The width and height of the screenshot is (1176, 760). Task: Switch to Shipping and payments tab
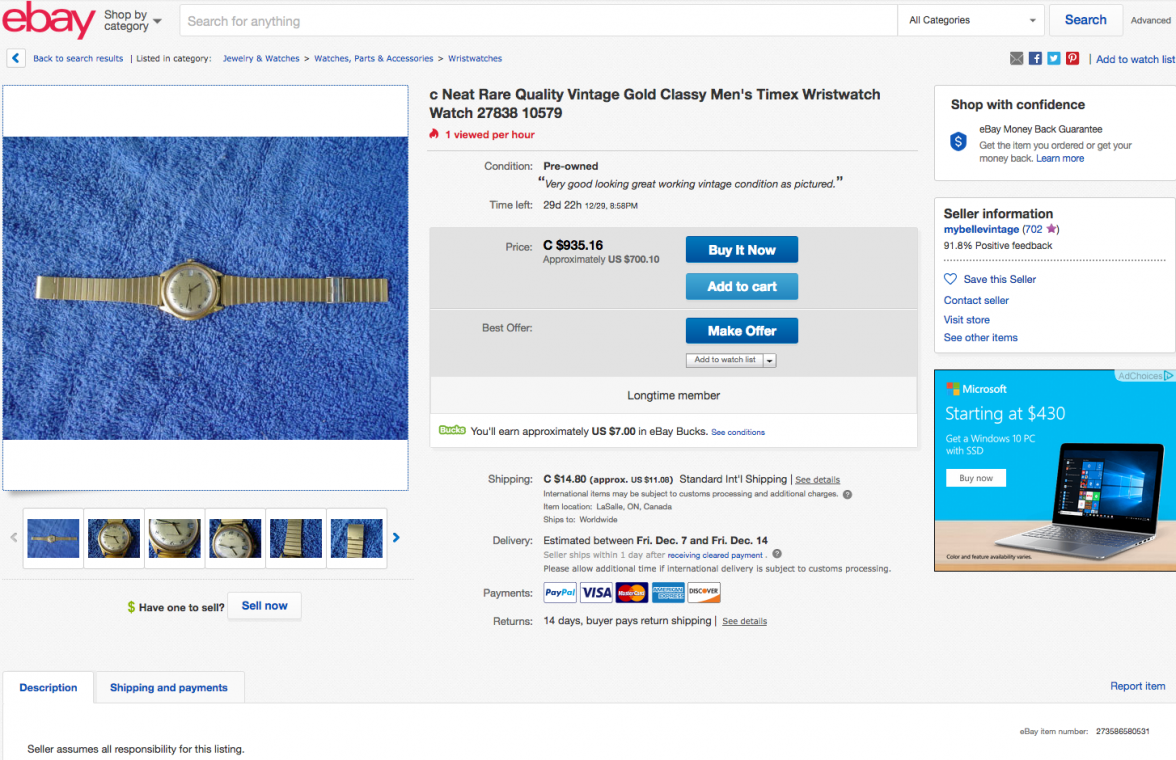(169, 687)
